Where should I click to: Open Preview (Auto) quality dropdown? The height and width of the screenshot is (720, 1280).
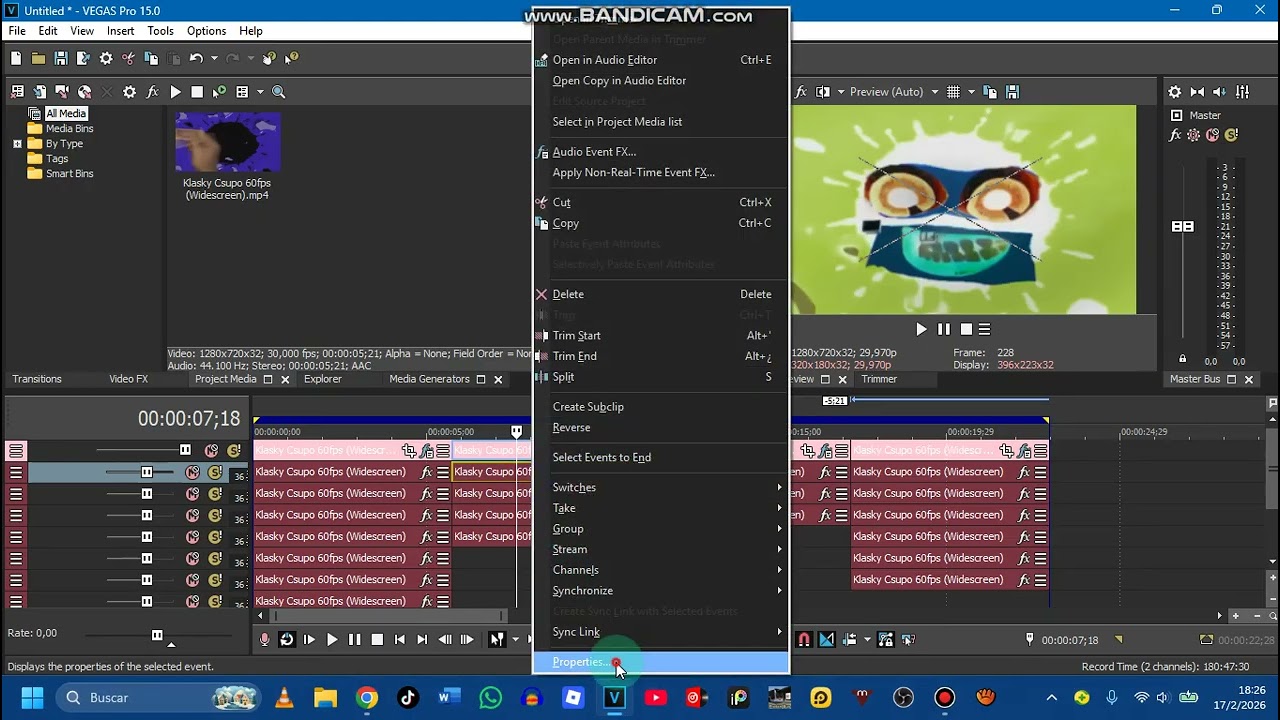pos(894,92)
